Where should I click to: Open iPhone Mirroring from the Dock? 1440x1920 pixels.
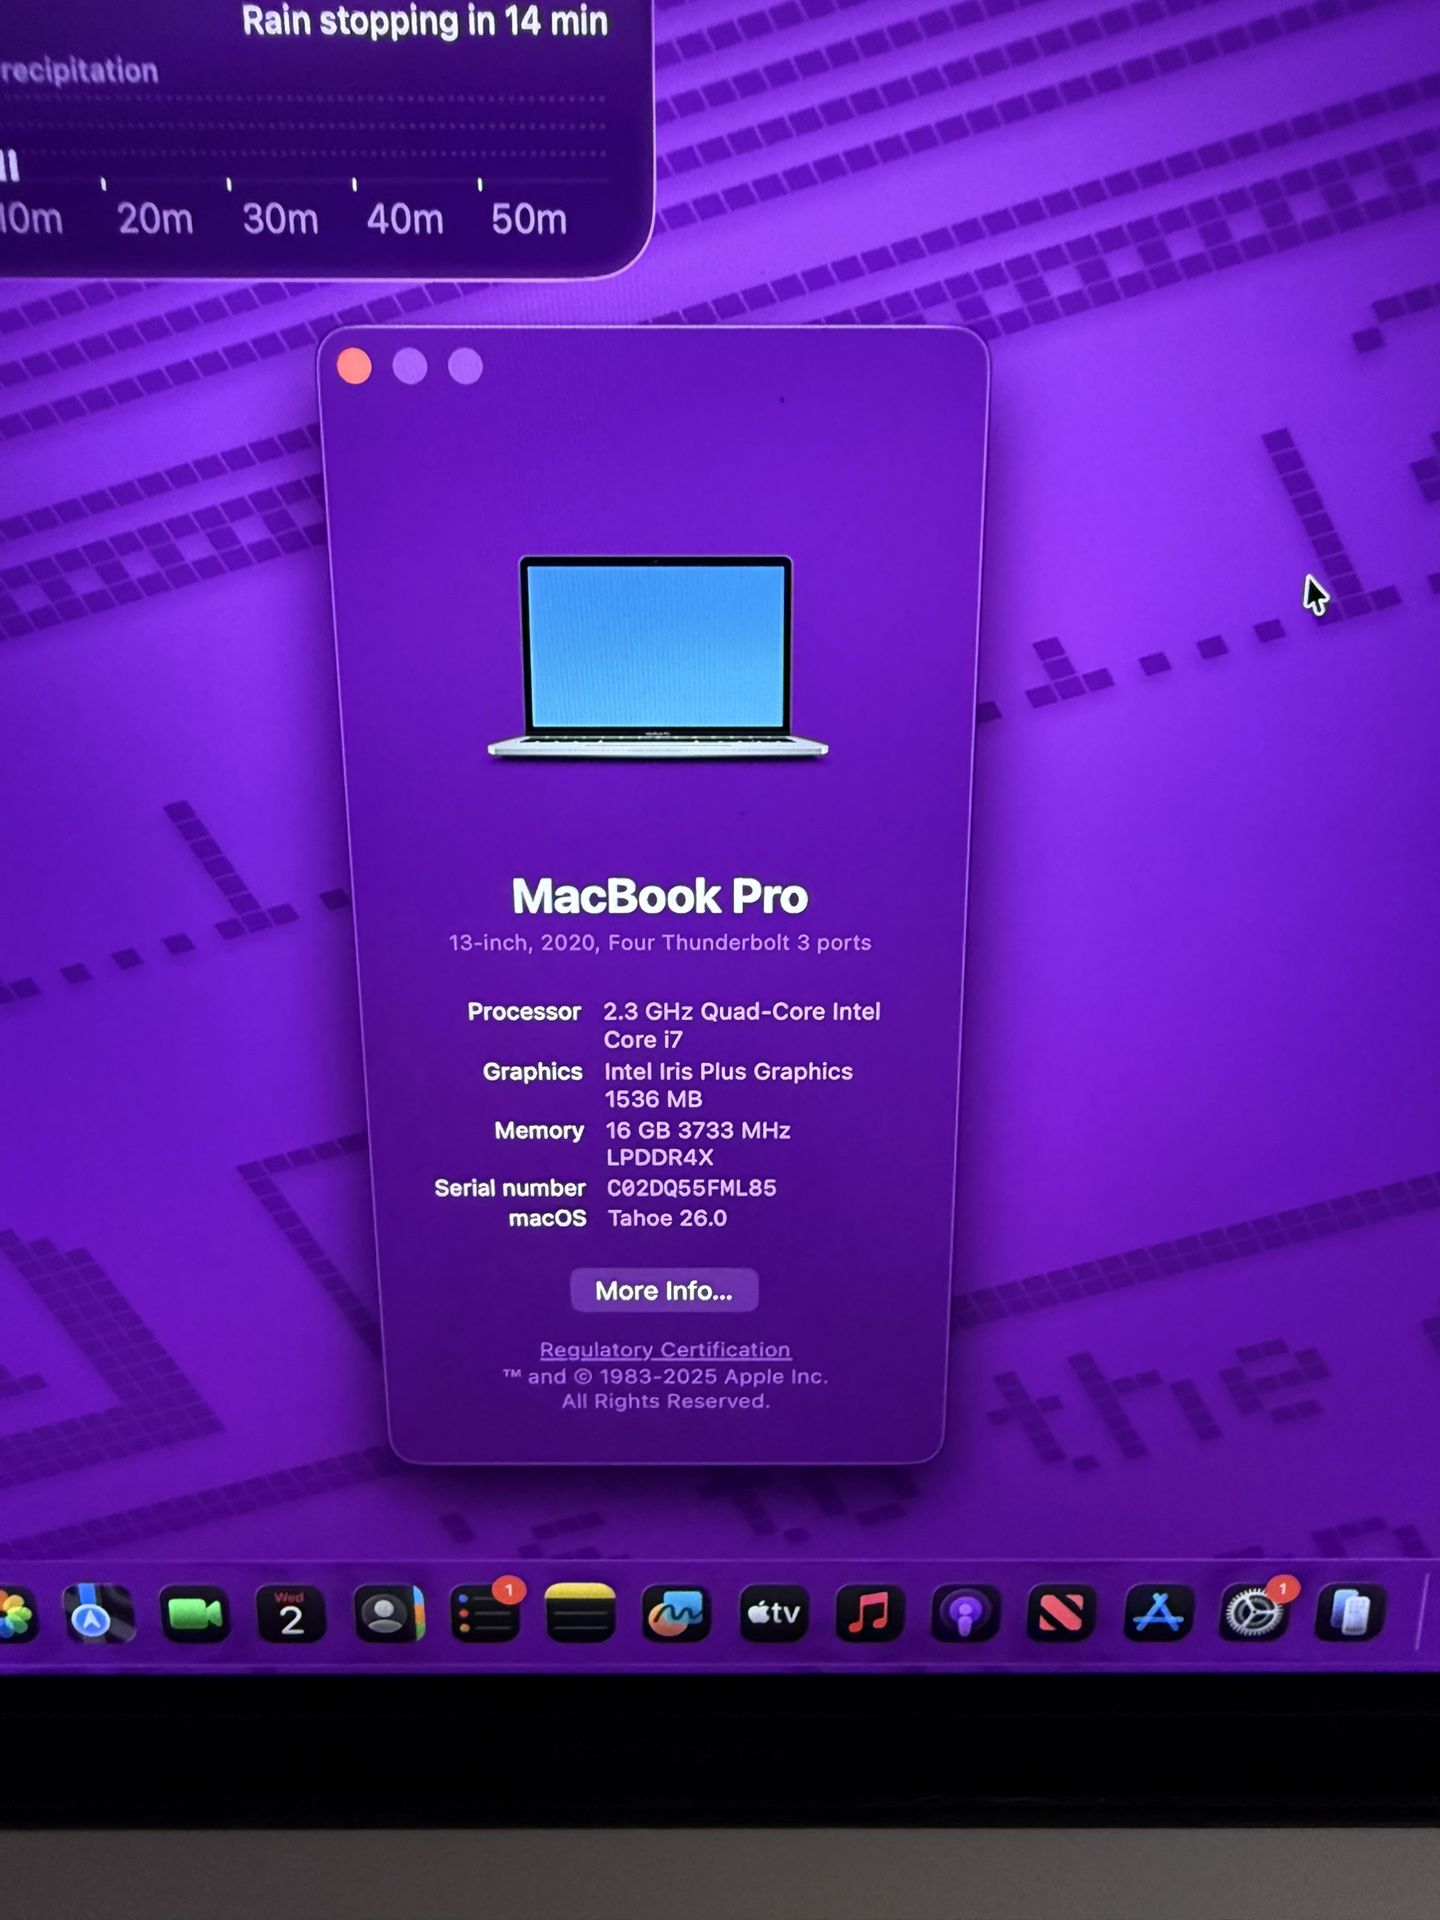click(x=1350, y=1613)
